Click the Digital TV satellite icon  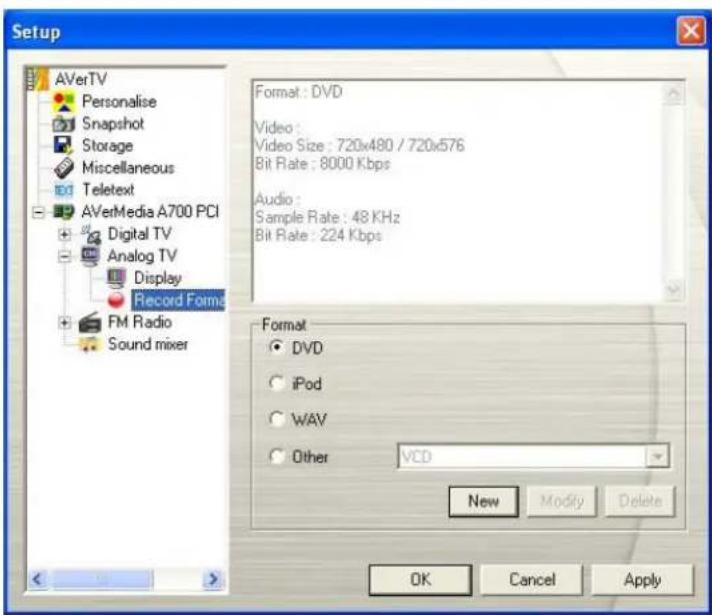pos(91,234)
